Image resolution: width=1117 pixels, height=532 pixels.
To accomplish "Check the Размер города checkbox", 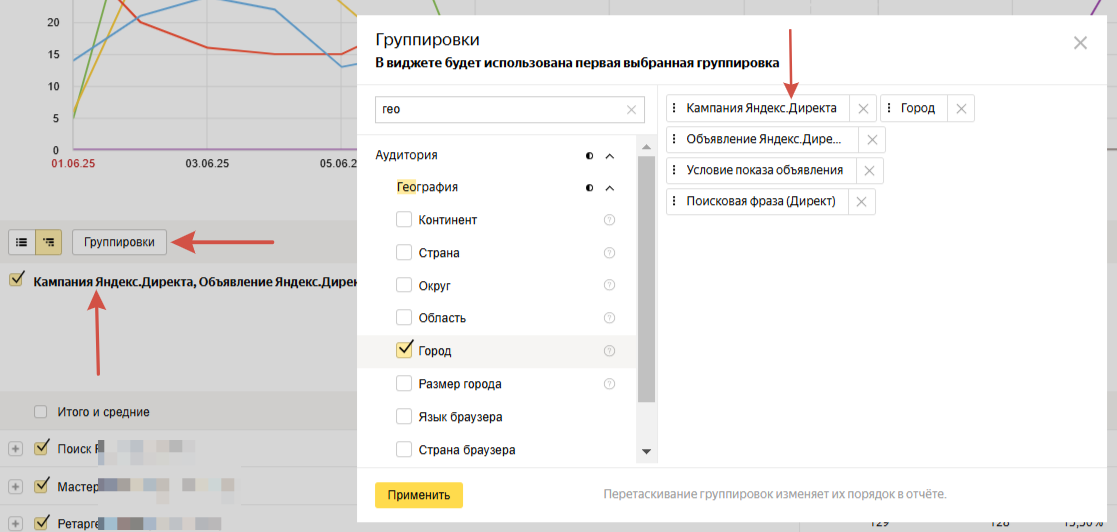I will pyautogui.click(x=404, y=384).
